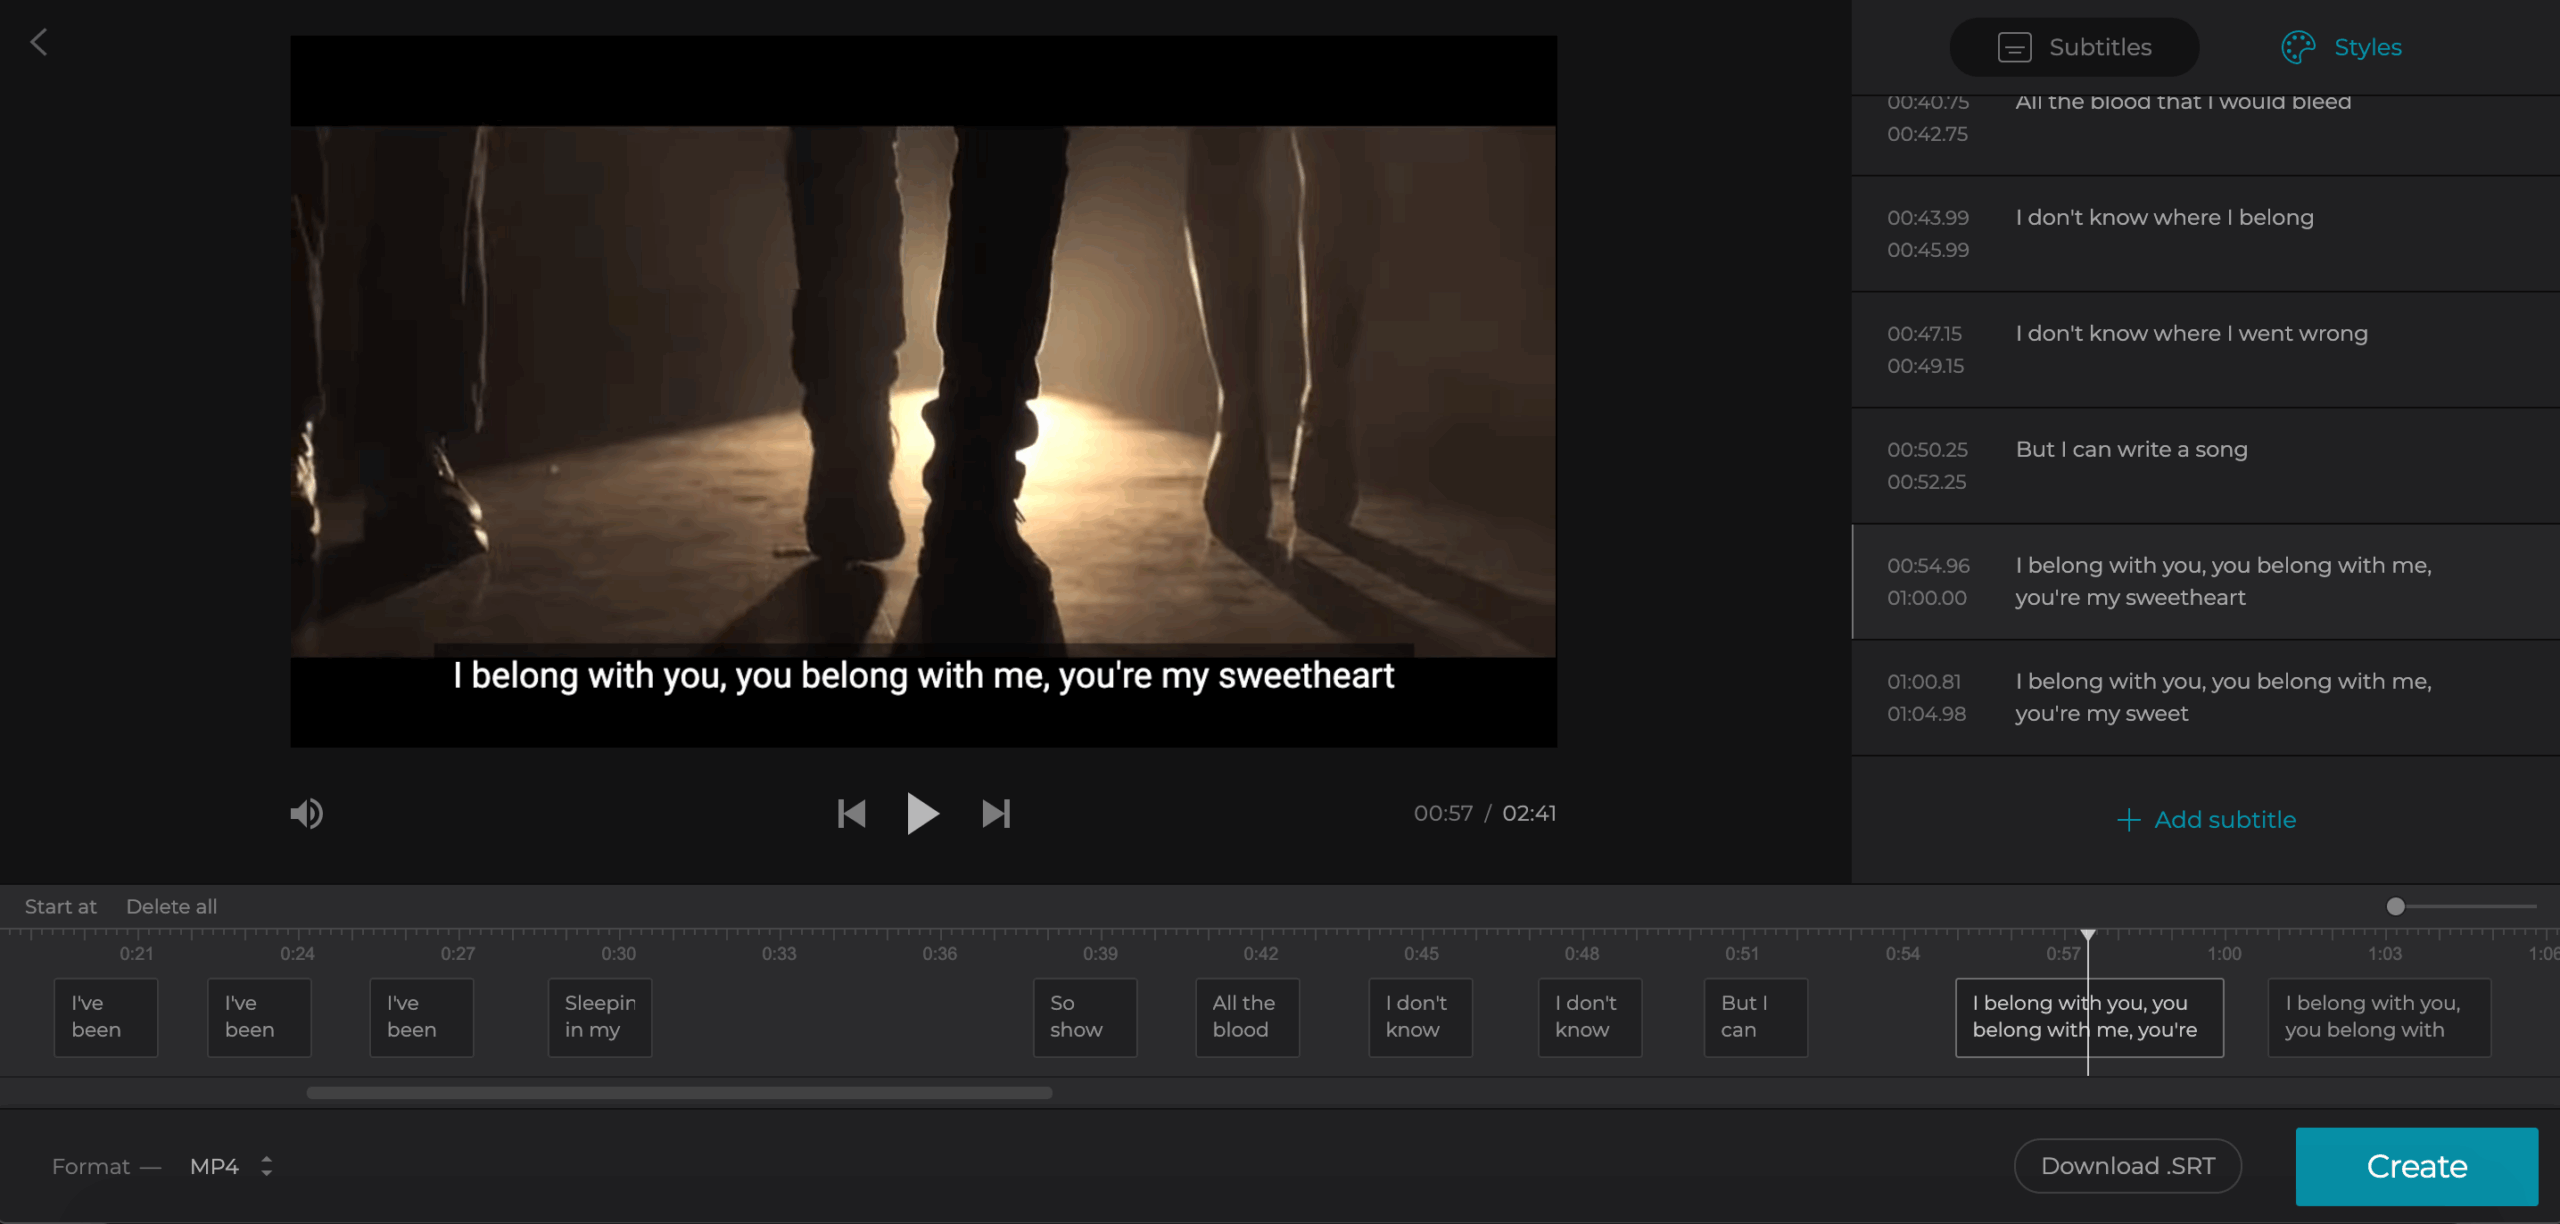
Task: Switch to the Subtitles tab
Action: click(x=2074, y=47)
